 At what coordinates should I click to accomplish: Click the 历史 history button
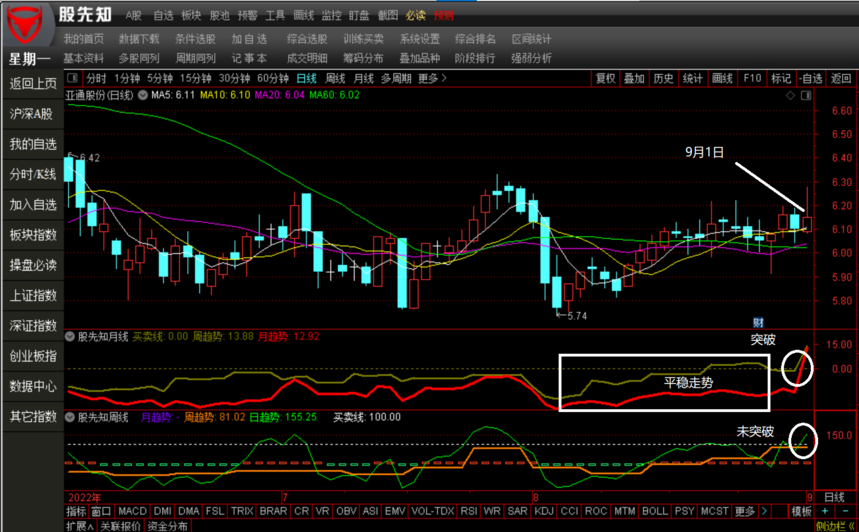(663, 78)
